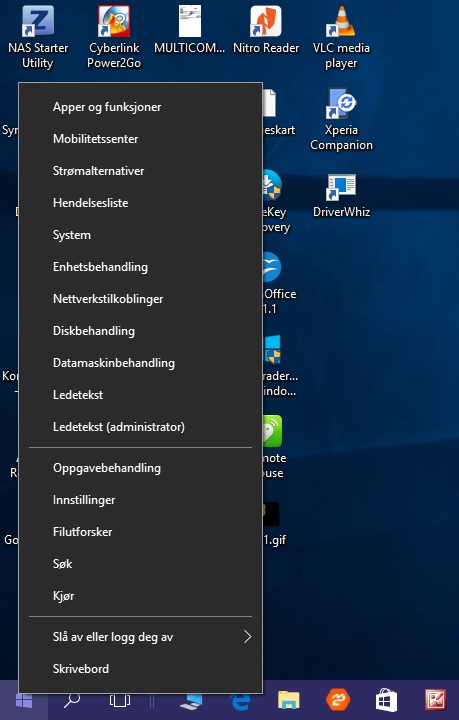Viewport: 459px width, 720px height.
Task: Open Apper og funksjoner
Action: click(140, 107)
